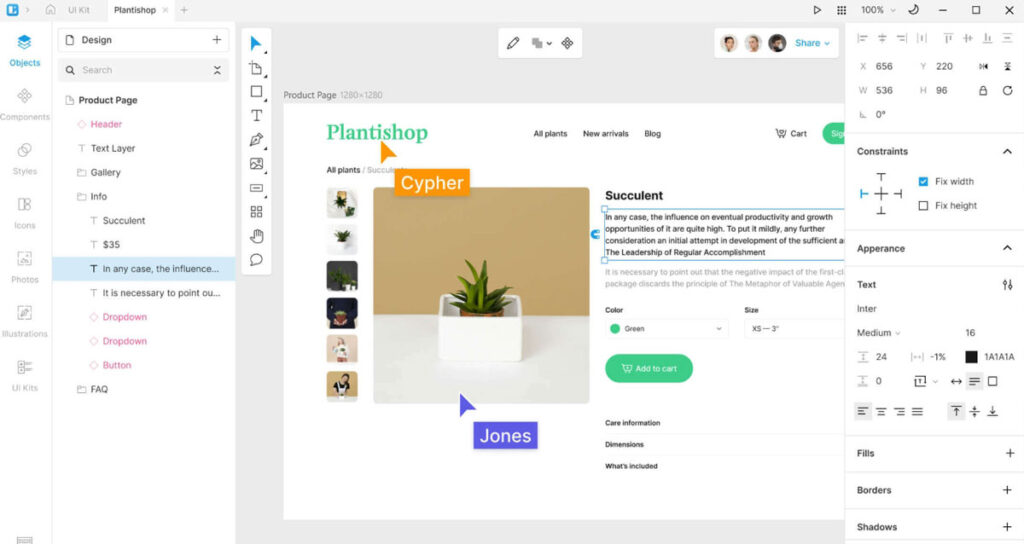Click the Play preview icon
The image size is (1024, 544).
point(817,10)
